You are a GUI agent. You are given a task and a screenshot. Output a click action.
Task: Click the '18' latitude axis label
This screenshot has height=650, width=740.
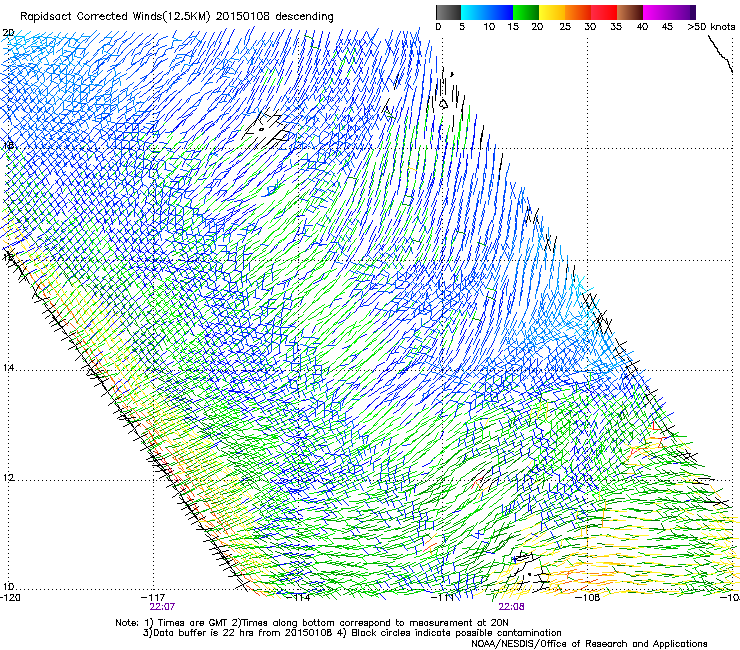point(8,145)
